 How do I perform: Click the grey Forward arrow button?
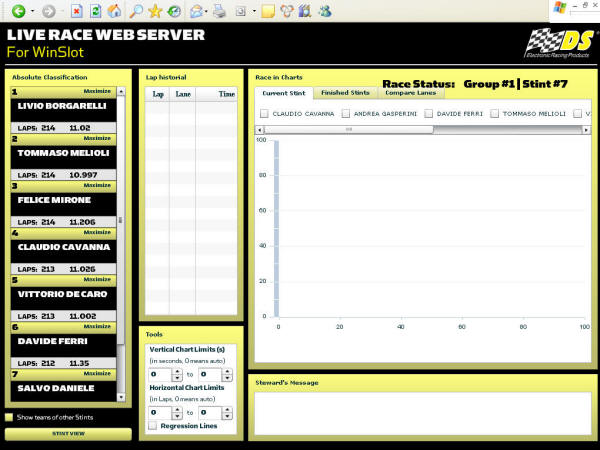point(49,11)
